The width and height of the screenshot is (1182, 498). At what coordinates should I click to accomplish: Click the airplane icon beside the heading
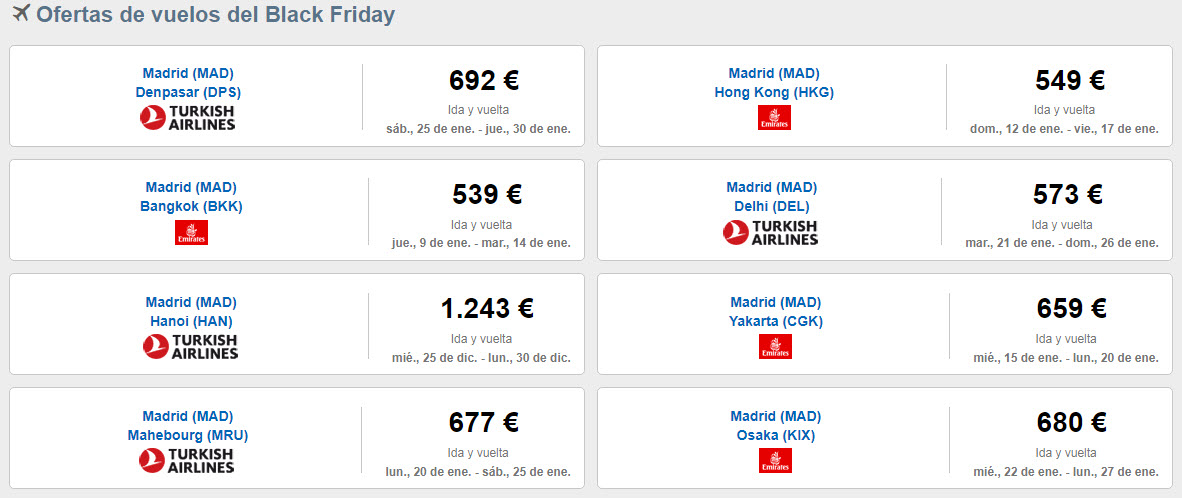[21, 13]
